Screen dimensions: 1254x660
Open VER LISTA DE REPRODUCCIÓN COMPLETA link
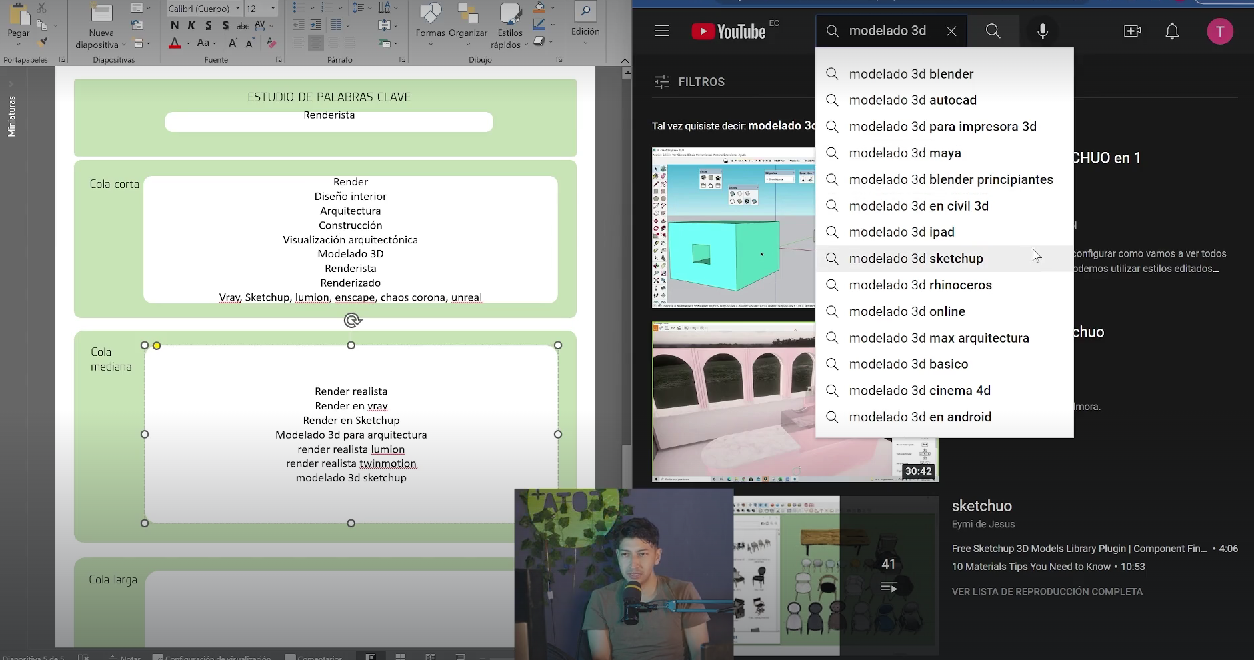coord(1047,592)
